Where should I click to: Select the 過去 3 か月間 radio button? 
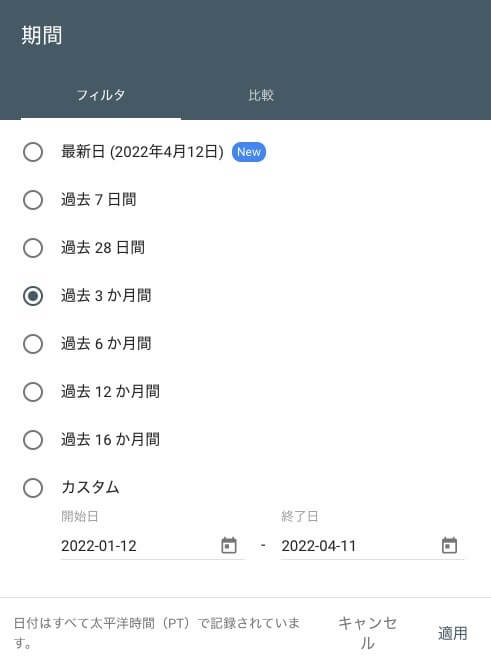point(33,296)
